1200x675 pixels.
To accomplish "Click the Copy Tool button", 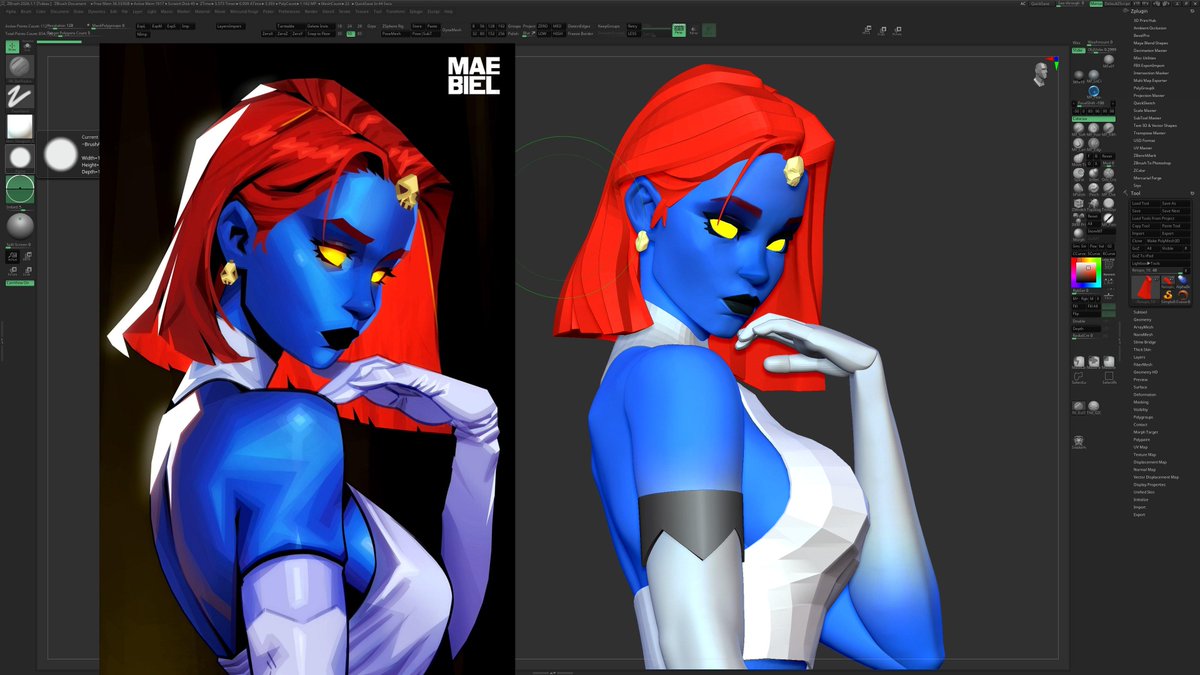I will (1145, 226).
